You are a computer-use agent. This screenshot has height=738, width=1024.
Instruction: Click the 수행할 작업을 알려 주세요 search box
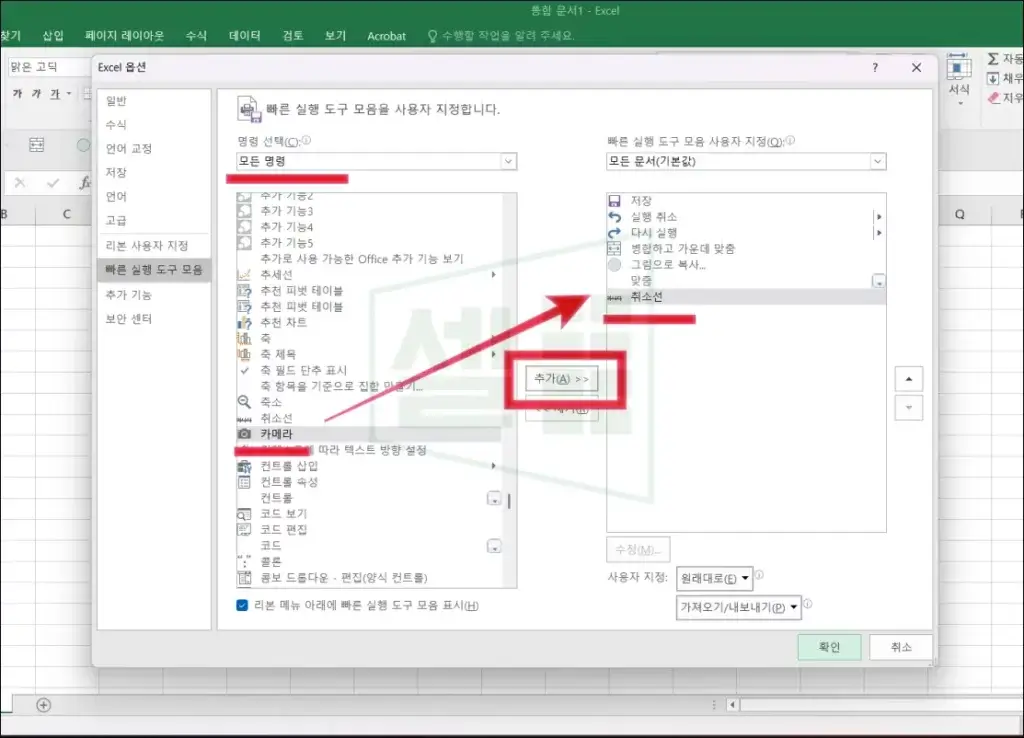[x=502, y=35]
